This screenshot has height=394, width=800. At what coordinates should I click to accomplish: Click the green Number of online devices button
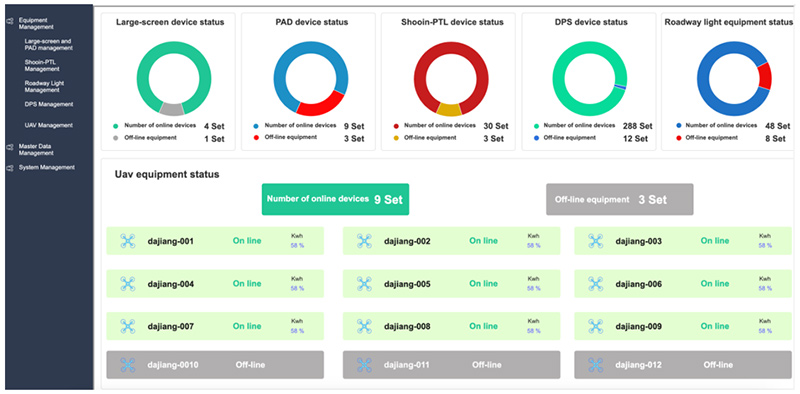tap(335, 200)
